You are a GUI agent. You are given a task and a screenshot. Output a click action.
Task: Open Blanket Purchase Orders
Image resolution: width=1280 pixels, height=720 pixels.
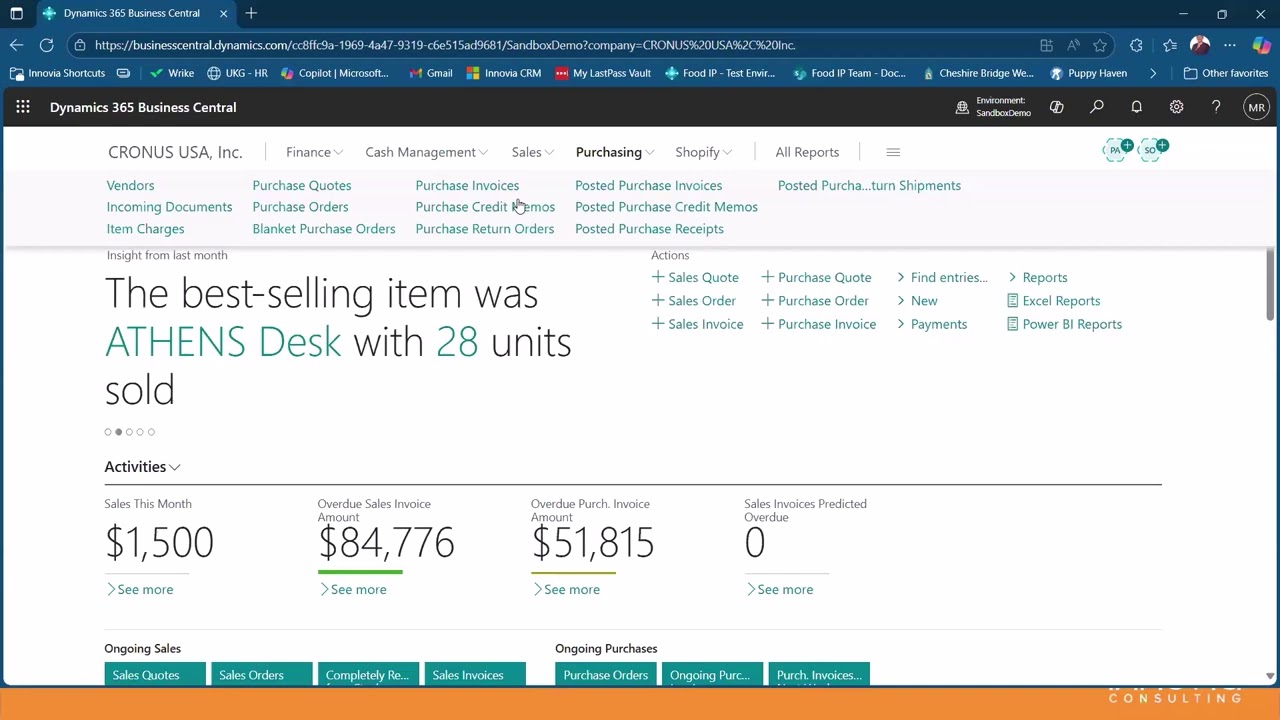[x=324, y=229]
